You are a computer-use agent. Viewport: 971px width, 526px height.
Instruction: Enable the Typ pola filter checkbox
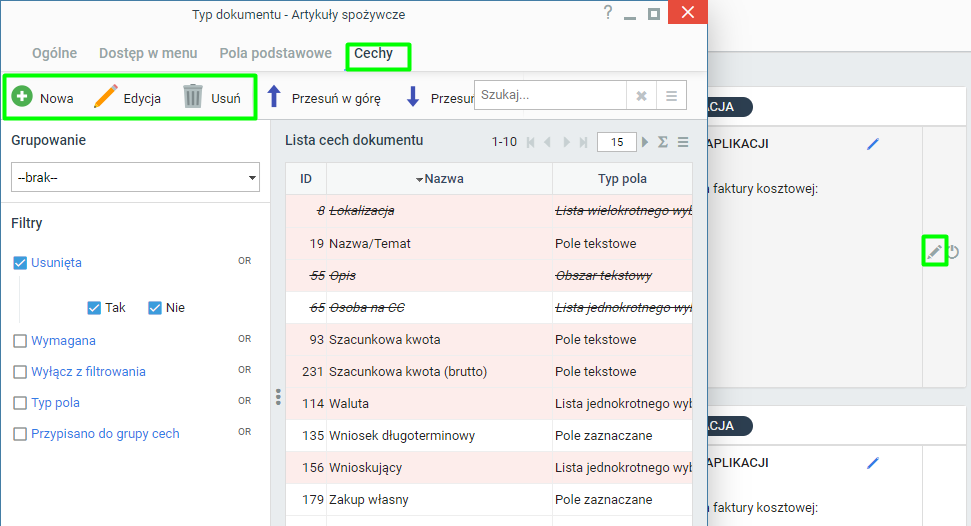point(20,403)
